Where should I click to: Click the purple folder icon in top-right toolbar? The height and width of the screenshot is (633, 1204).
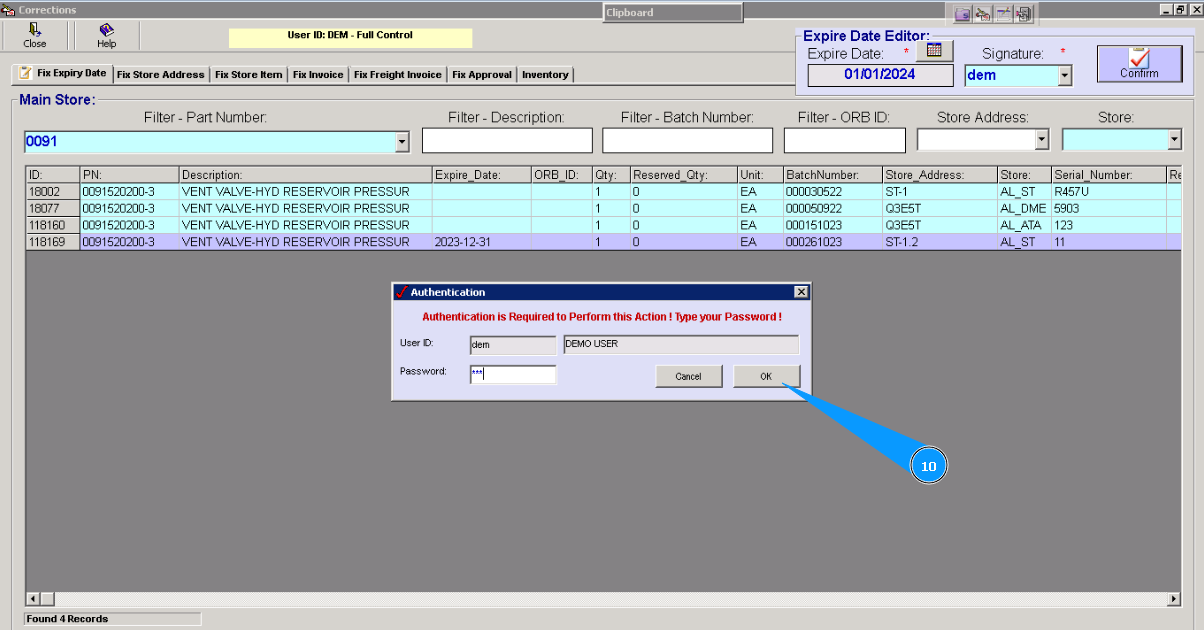click(x=963, y=13)
